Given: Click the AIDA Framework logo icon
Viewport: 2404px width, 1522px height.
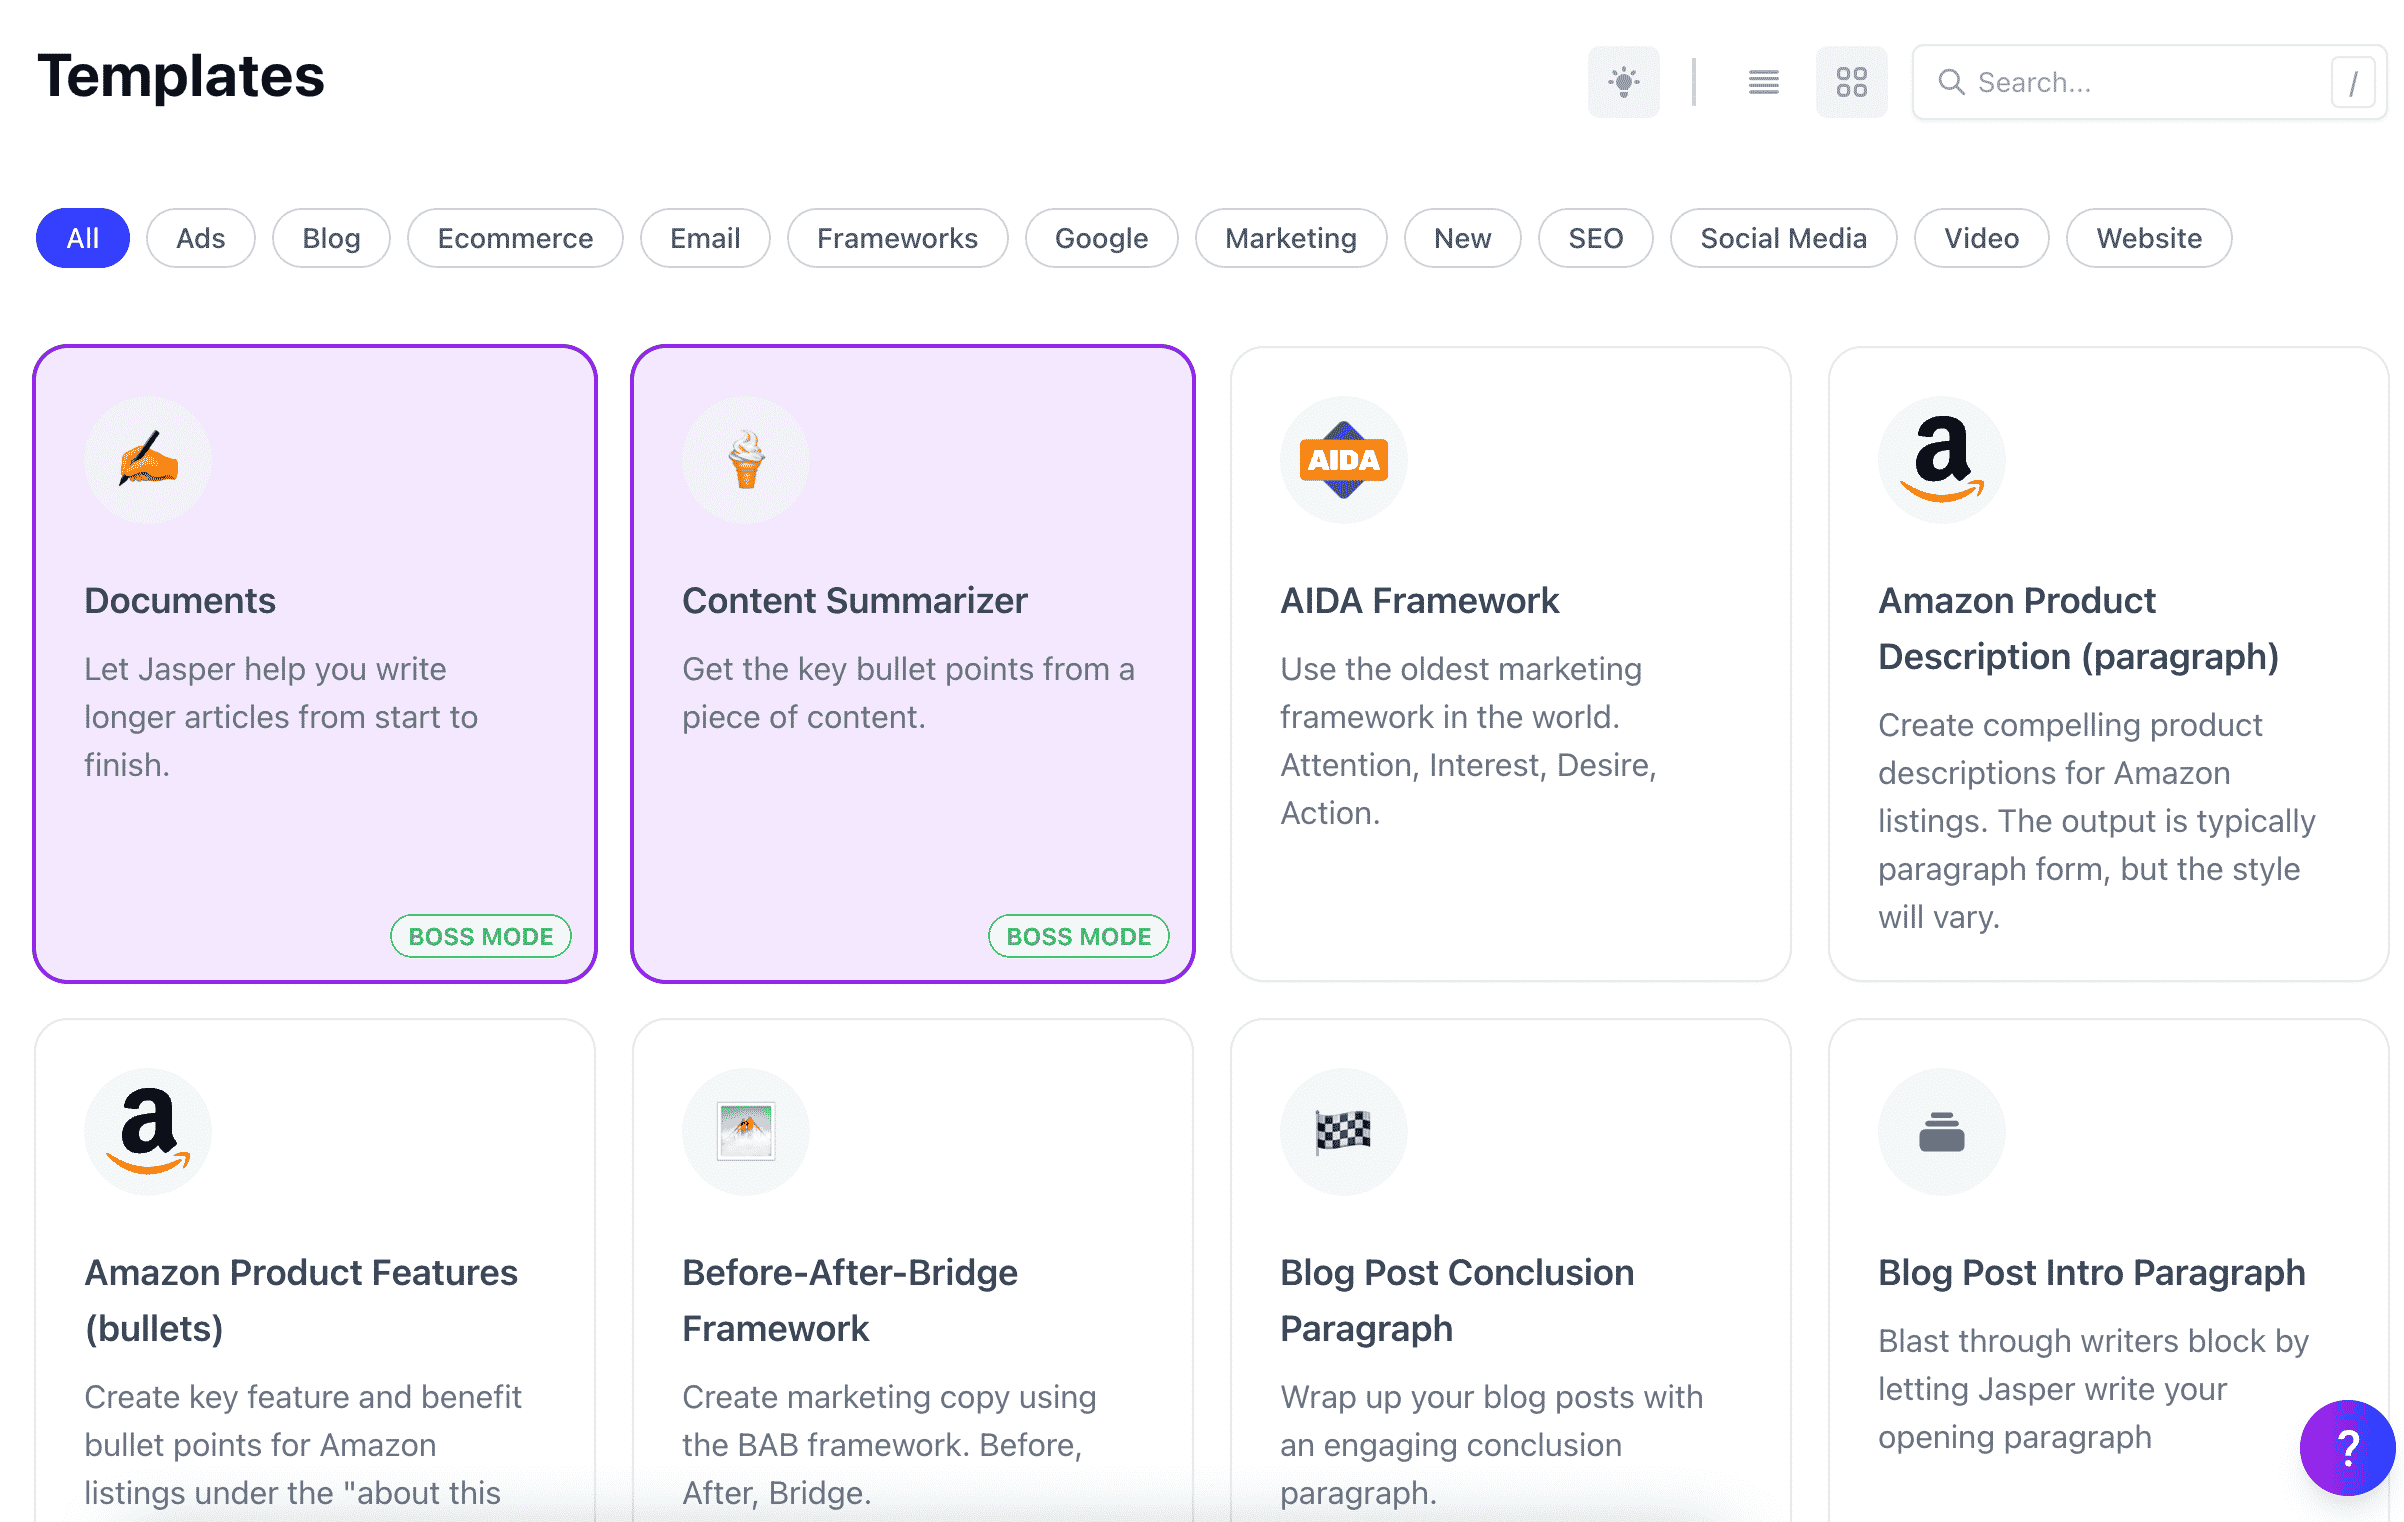Looking at the screenshot, I should (1344, 460).
